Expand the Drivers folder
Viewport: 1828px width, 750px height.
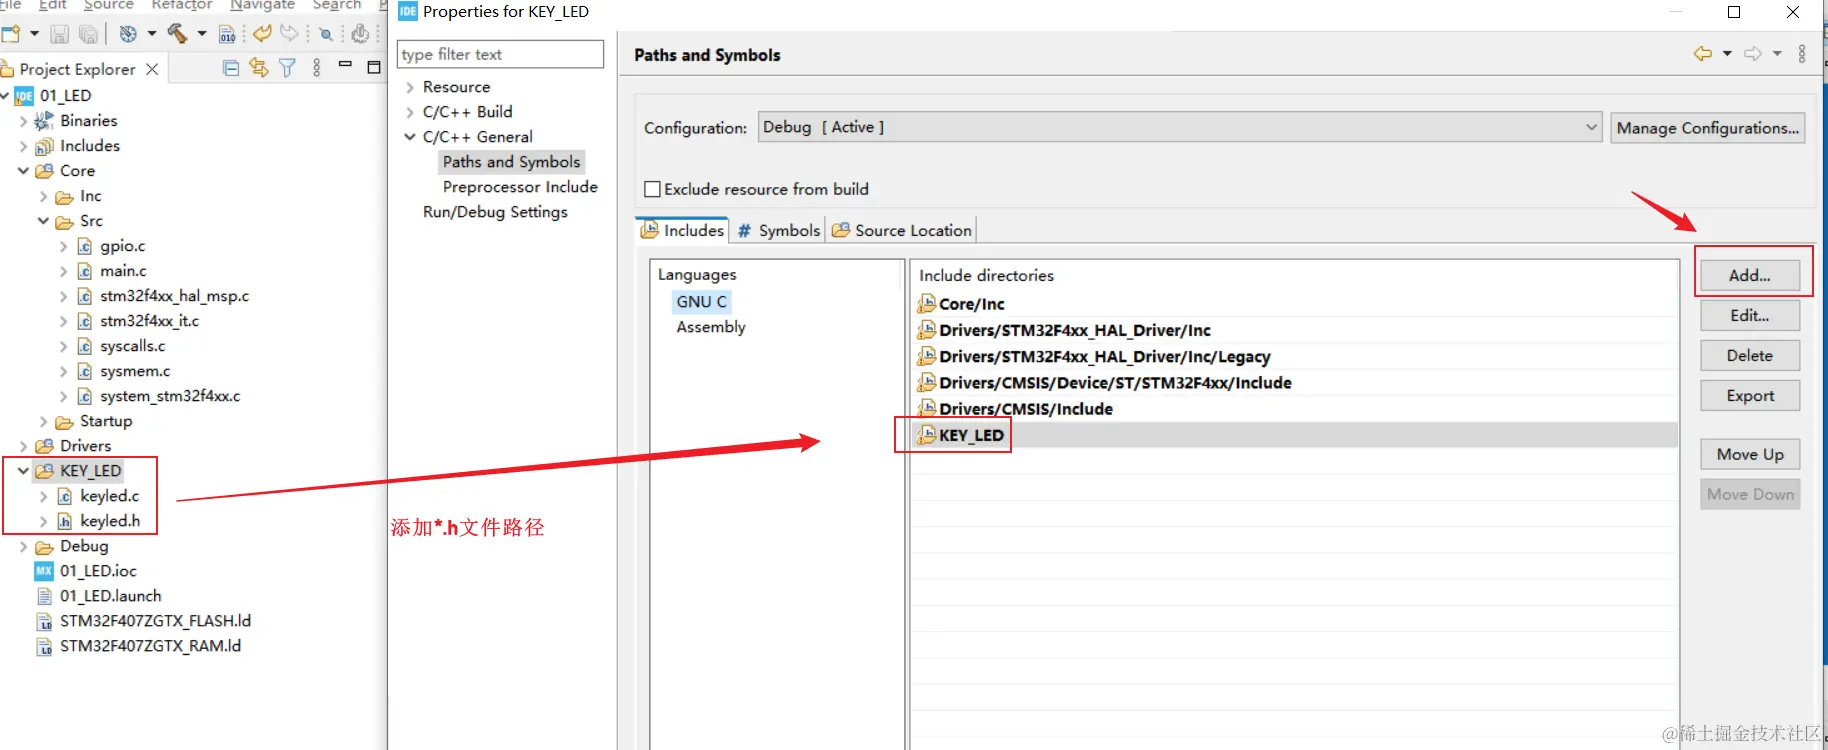coord(23,446)
